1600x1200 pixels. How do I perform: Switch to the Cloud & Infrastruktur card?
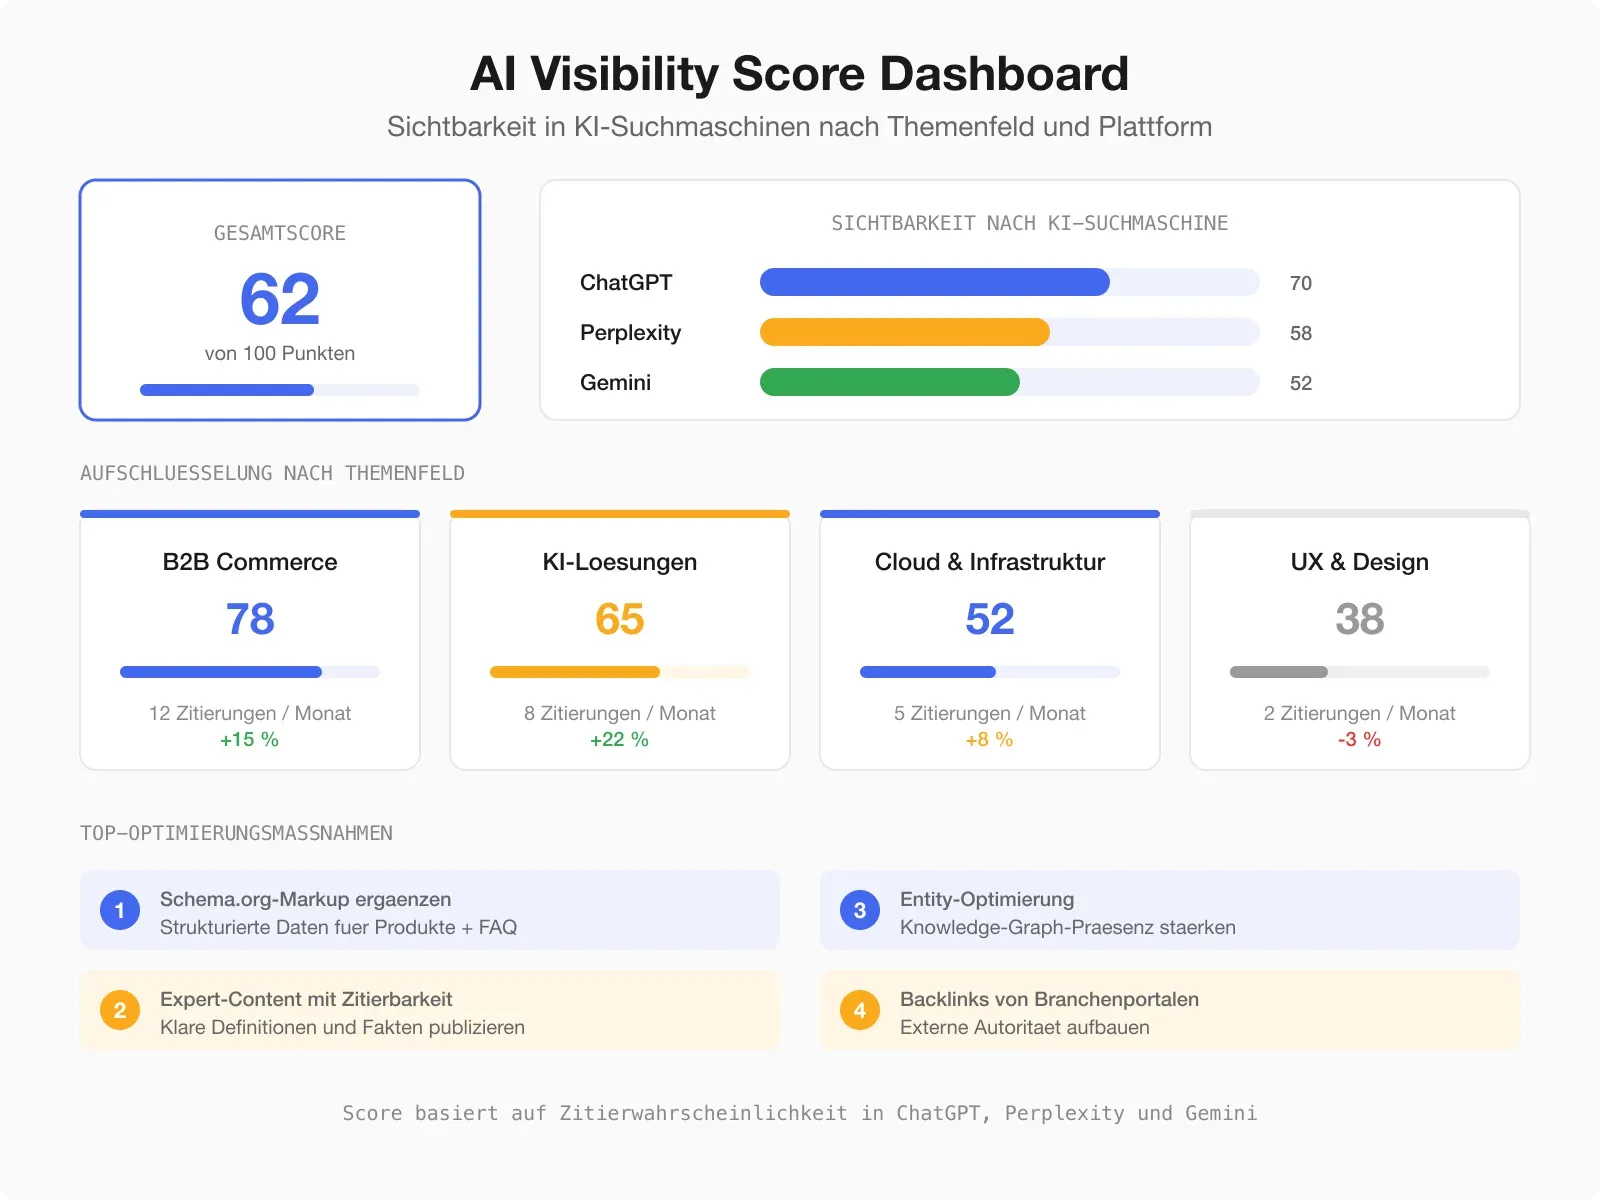coord(989,640)
